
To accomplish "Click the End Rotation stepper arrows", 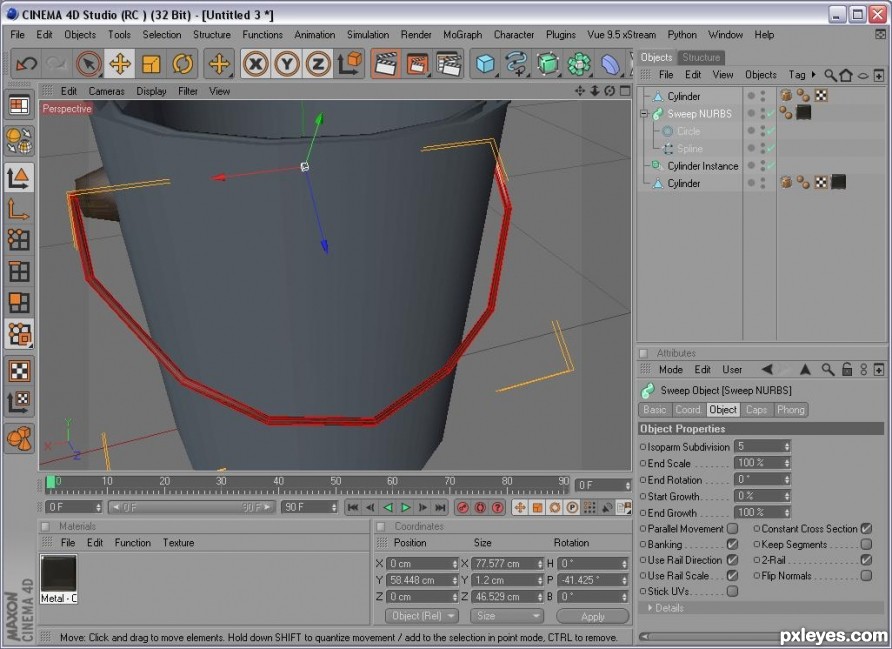I will [787, 479].
